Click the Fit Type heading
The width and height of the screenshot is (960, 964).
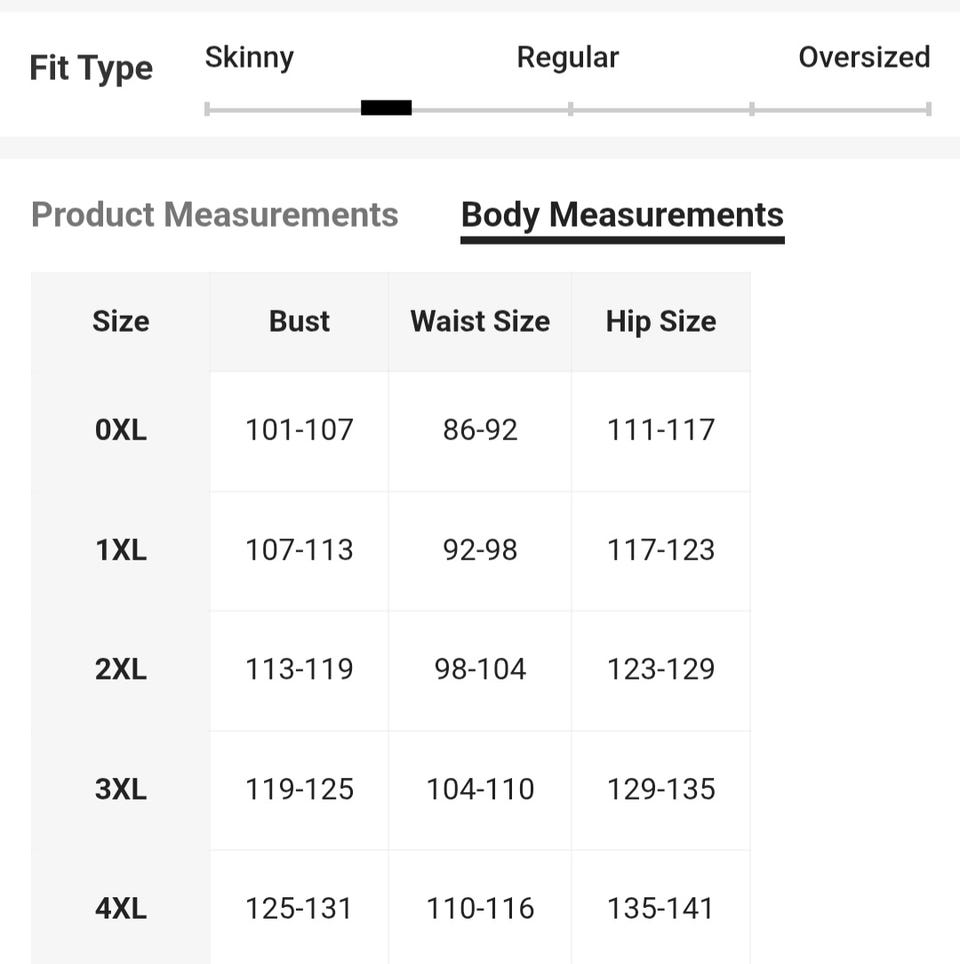click(91, 68)
